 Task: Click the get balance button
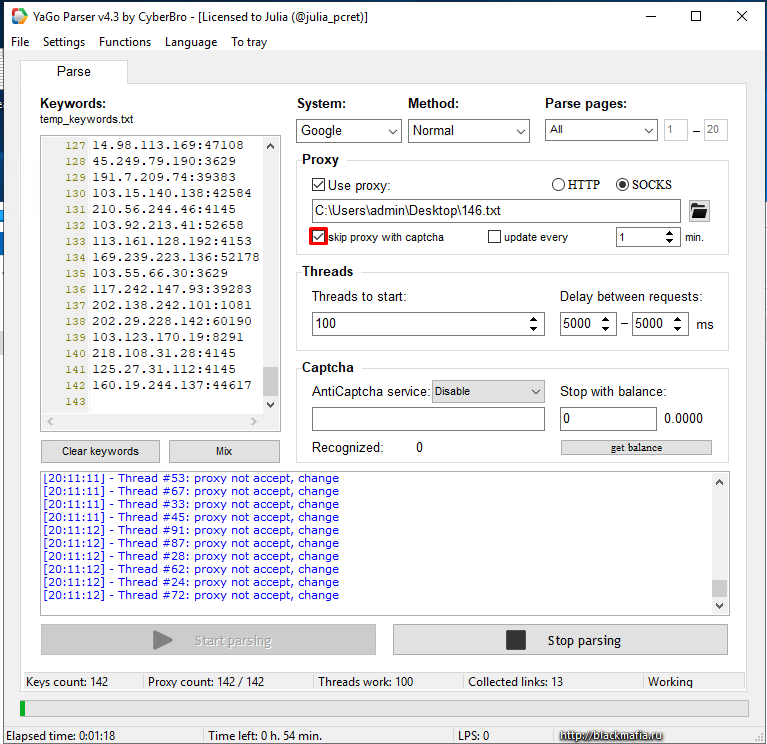[636, 447]
